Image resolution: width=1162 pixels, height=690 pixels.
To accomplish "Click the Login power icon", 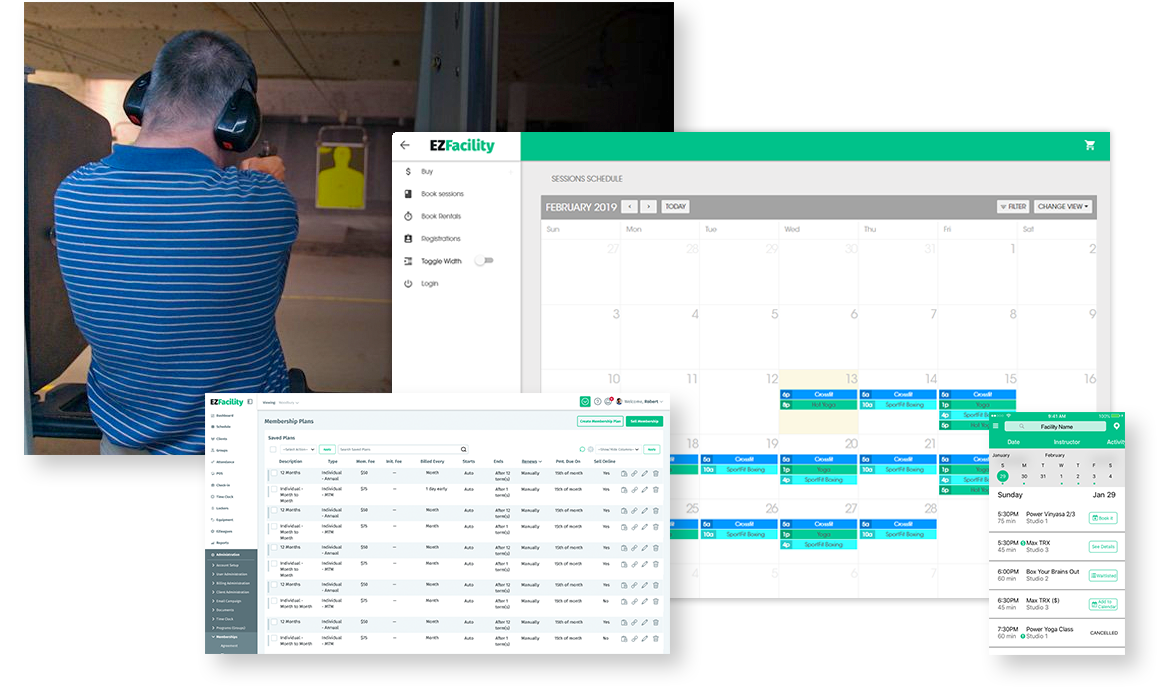I will 408,284.
